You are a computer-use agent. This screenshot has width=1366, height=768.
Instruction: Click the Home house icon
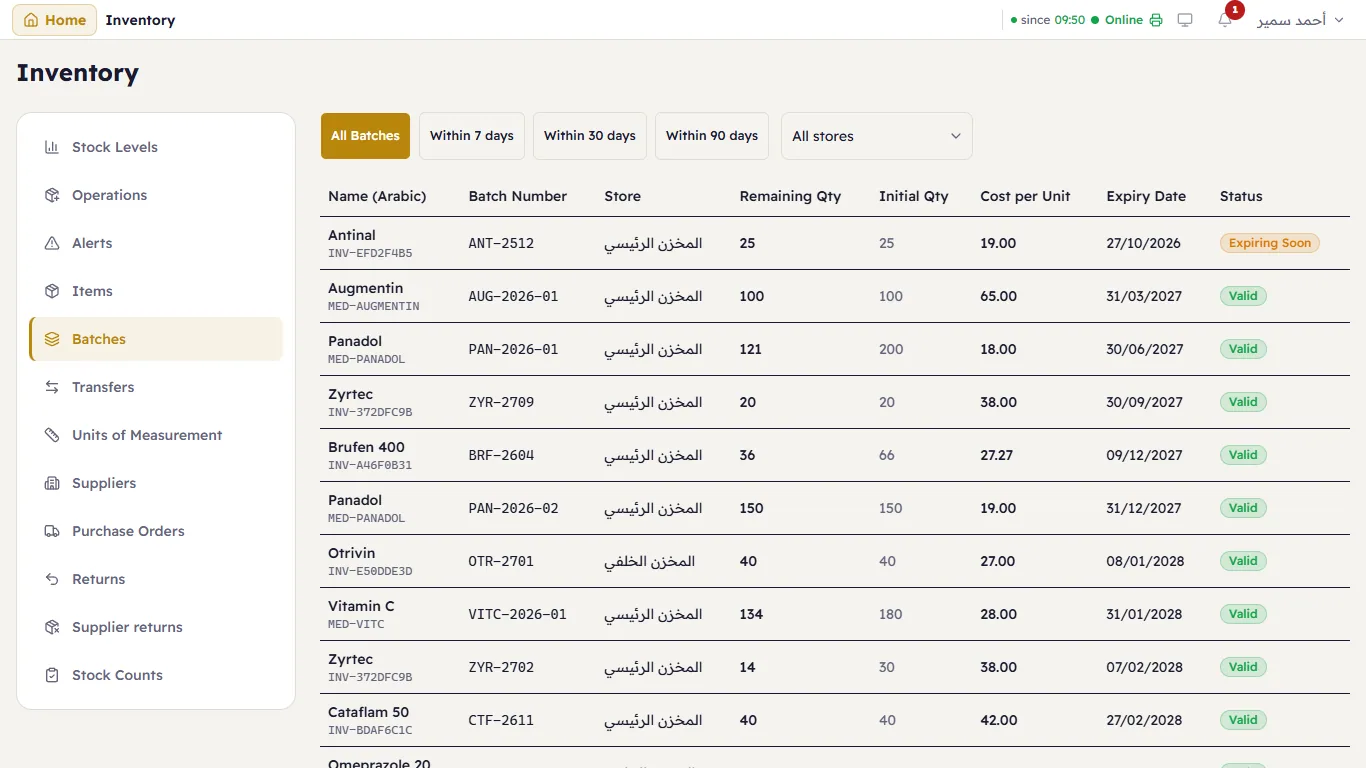pyautogui.click(x=31, y=20)
